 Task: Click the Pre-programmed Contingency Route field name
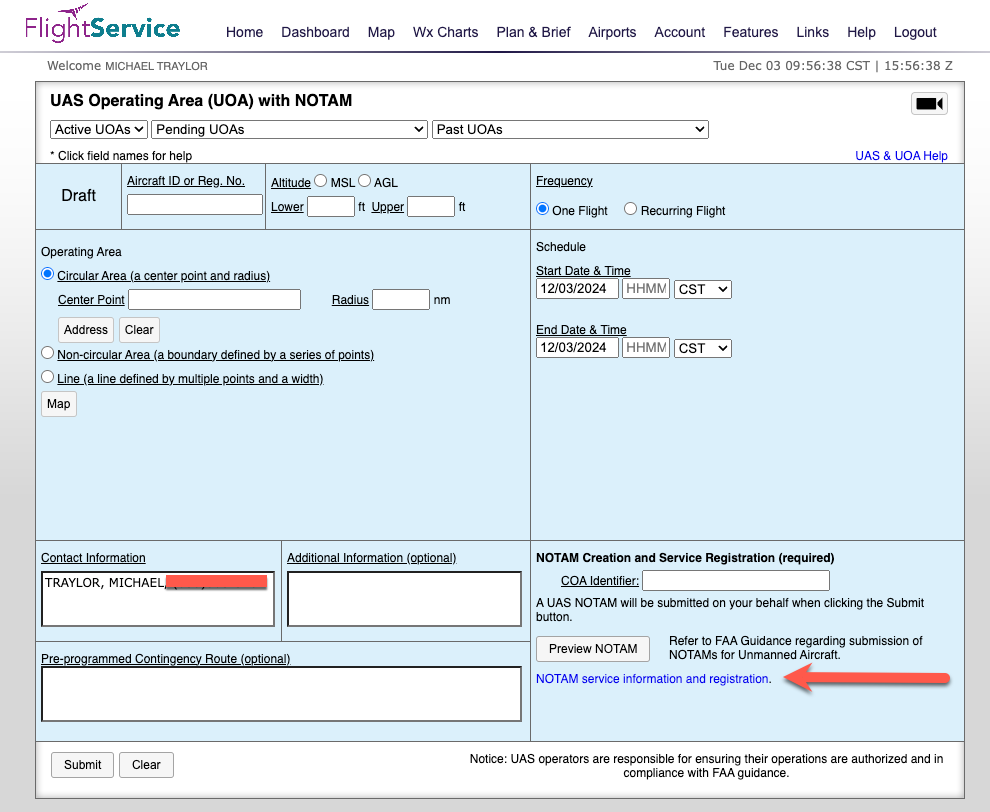(x=165, y=659)
